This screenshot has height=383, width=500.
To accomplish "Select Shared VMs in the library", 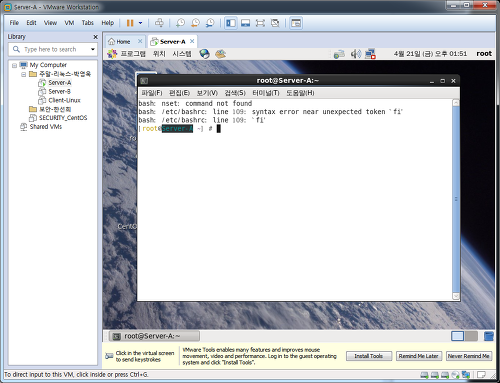I will pos(46,127).
